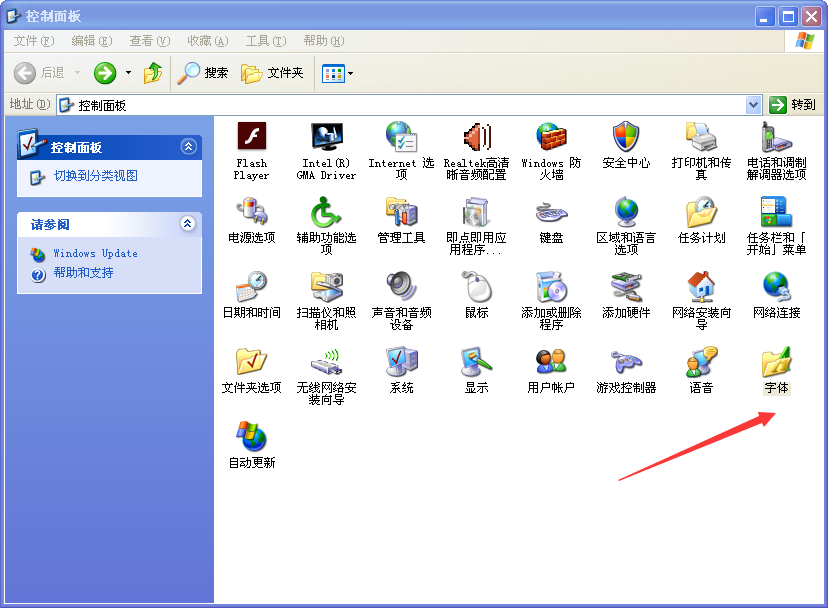
Task: Open 语音 icon
Action: point(701,361)
